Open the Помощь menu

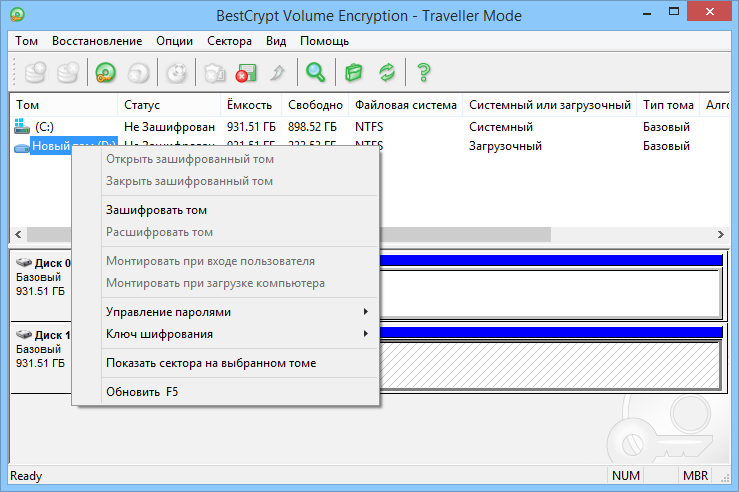pyautogui.click(x=325, y=41)
